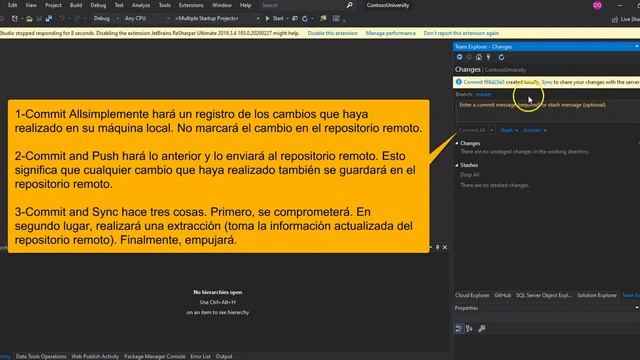The height and width of the screenshot is (360, 640).
Task: Click the Open File folder icon
Action: click(x=29, y=19)
